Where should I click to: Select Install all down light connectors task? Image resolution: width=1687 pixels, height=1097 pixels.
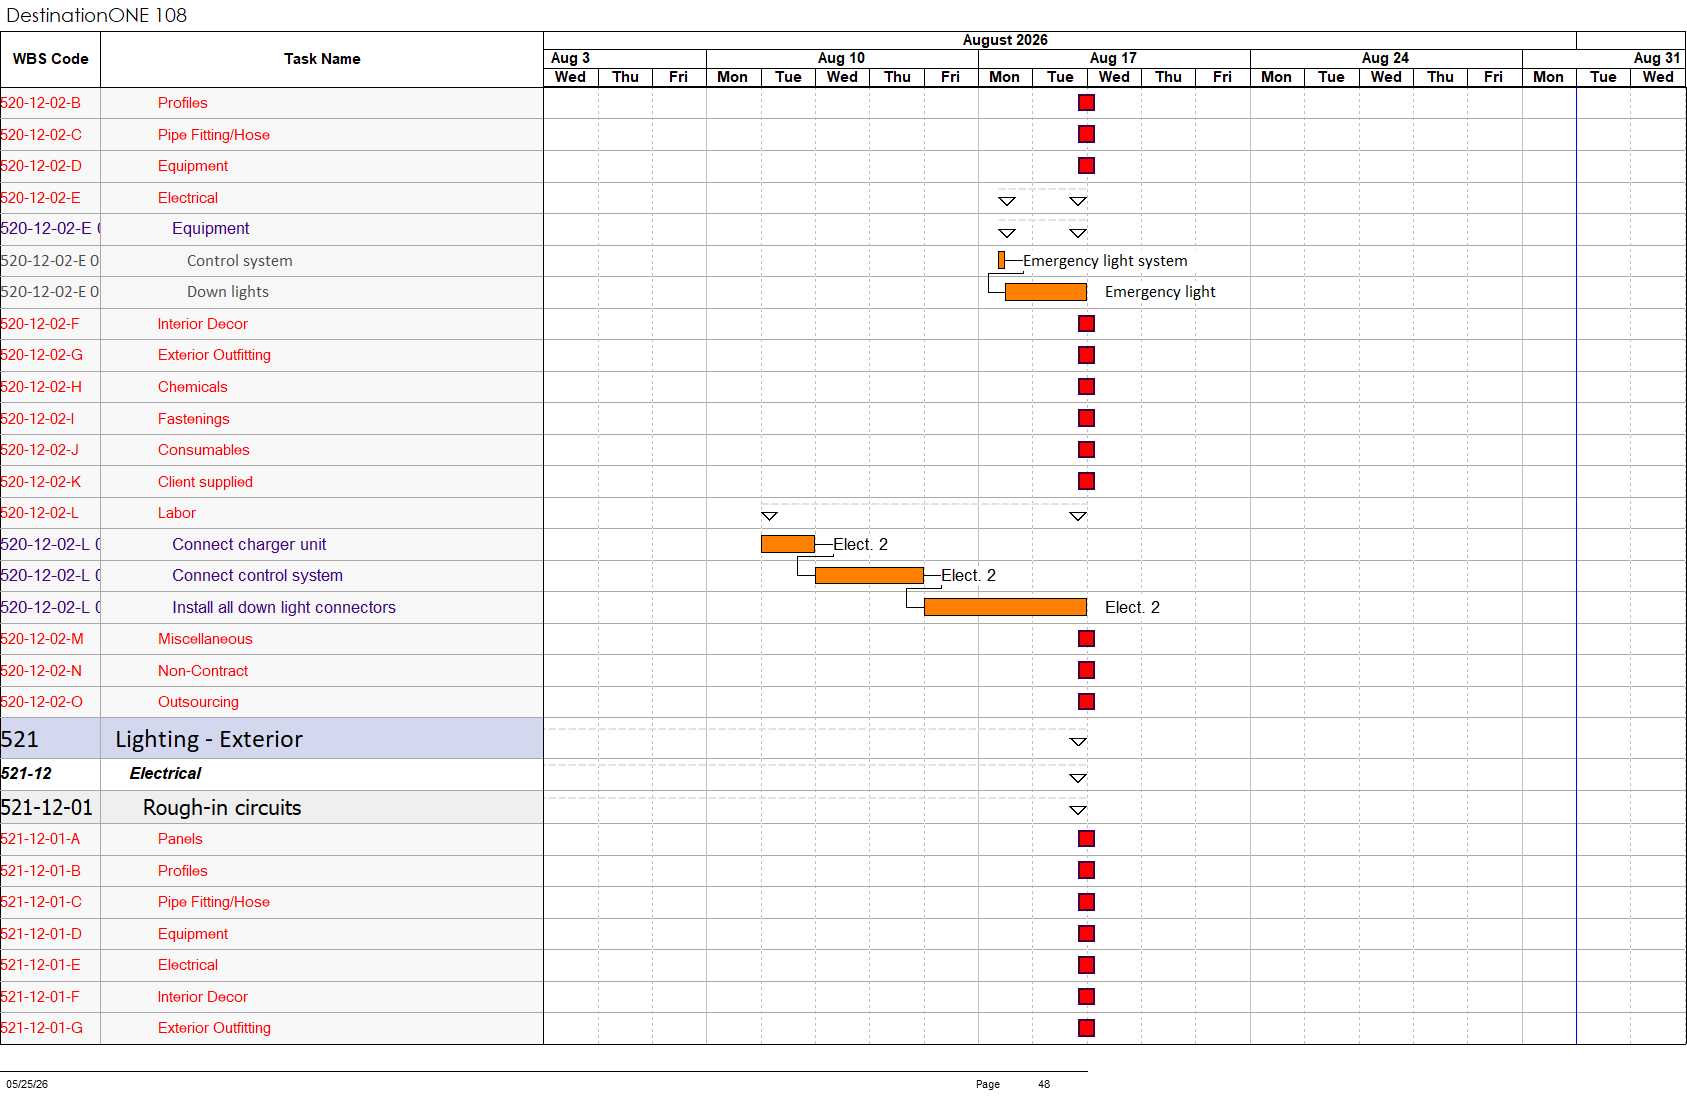(x=284, y=607)
